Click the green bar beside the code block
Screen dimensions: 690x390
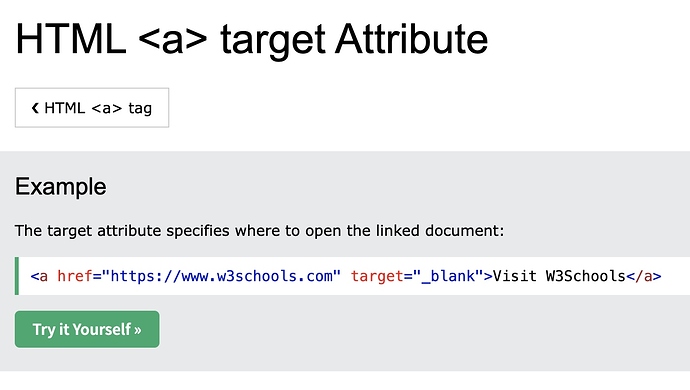coord(17,276)
